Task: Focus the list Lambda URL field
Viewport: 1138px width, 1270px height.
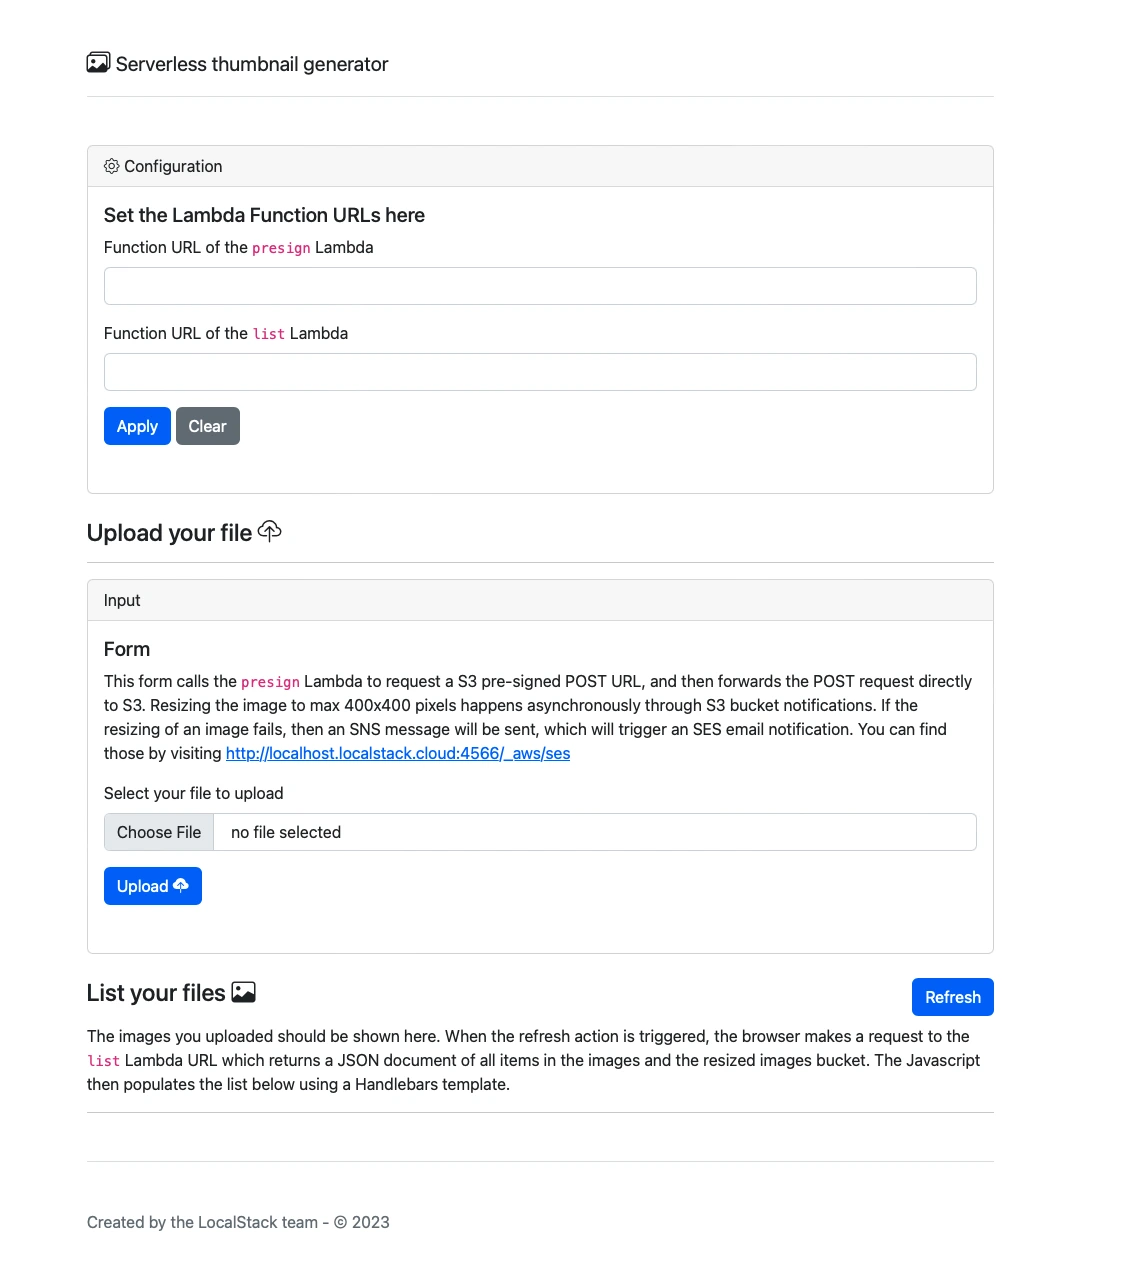Action: tap(540, 372)
